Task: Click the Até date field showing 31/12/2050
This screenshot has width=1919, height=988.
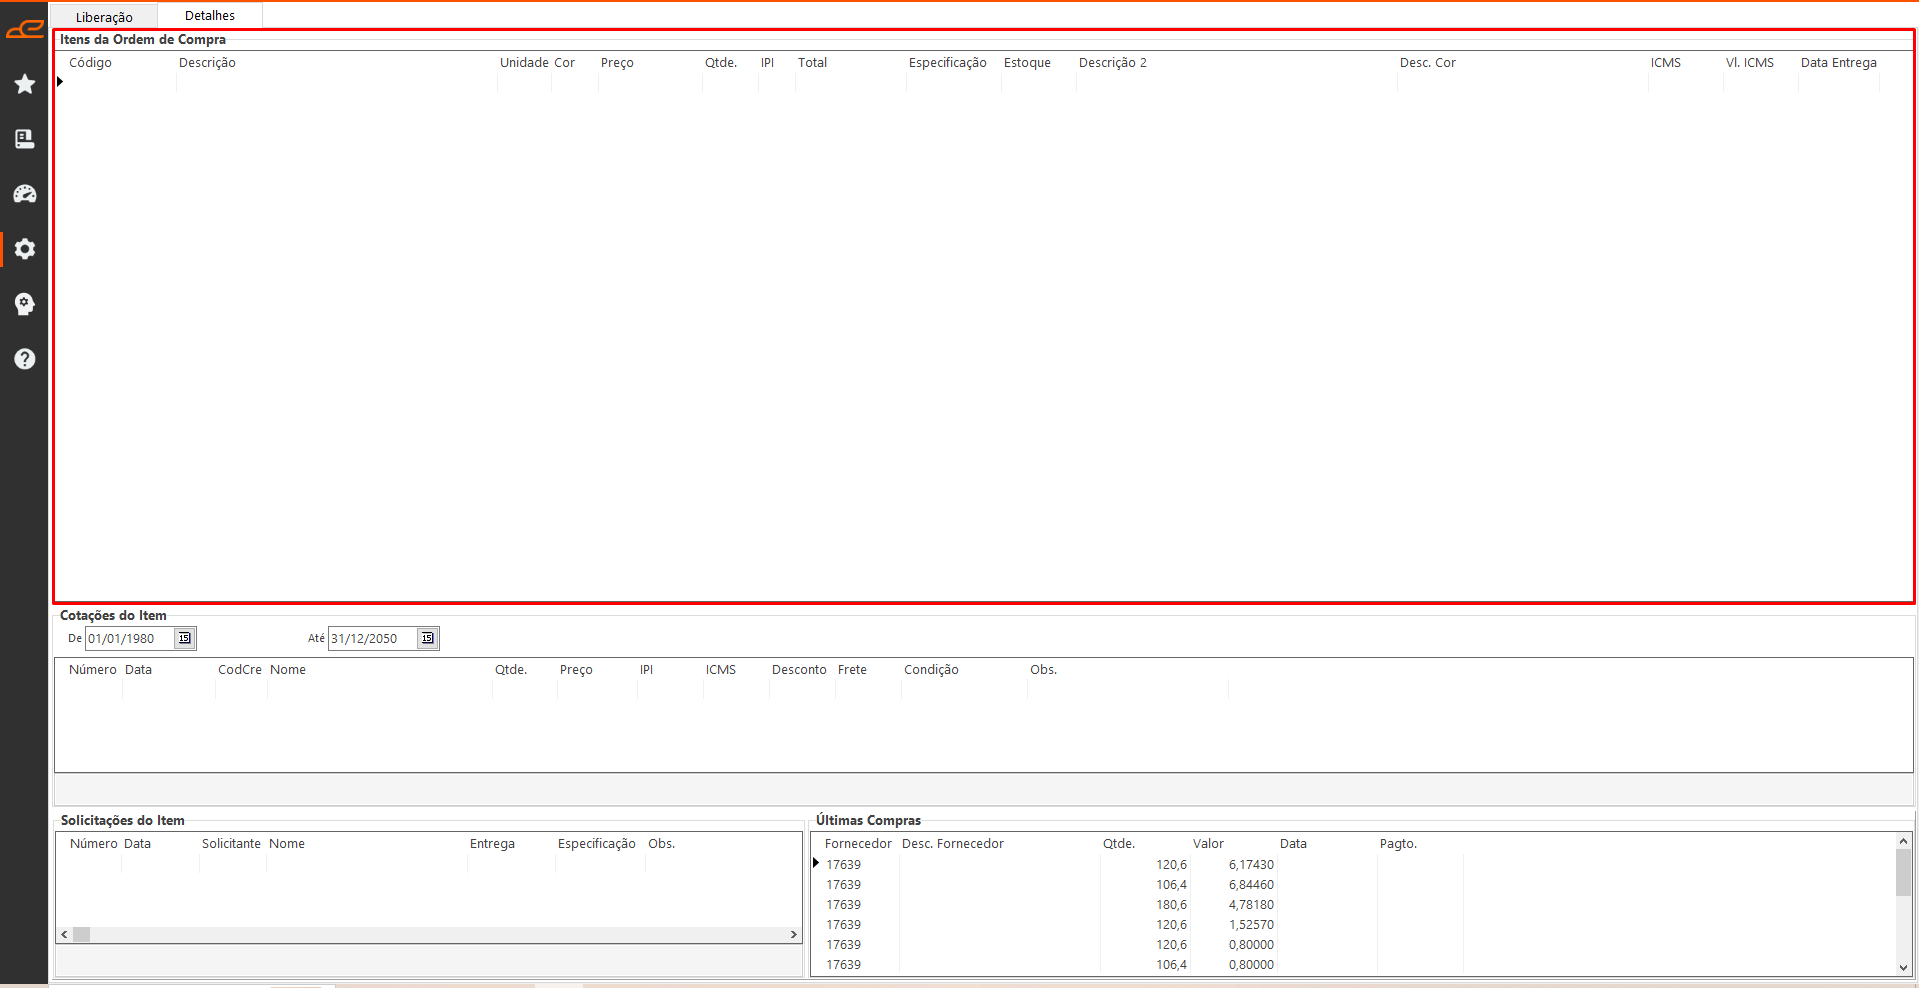Action: [x=372, y=638]
